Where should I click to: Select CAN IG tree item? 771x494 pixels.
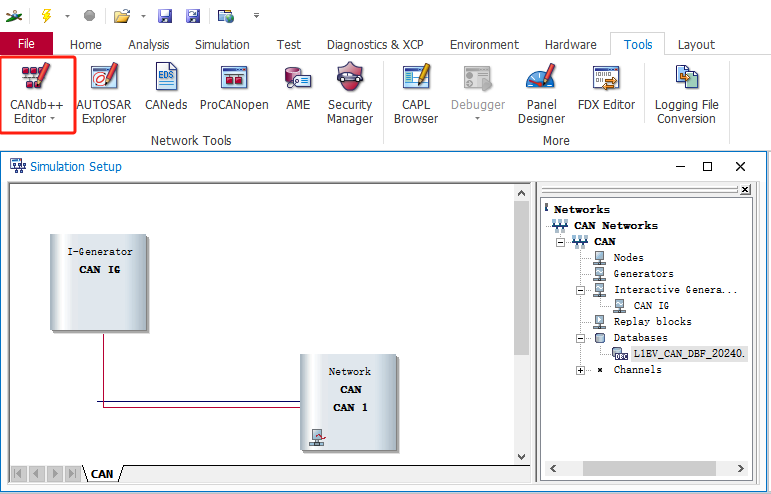point(651,306)
